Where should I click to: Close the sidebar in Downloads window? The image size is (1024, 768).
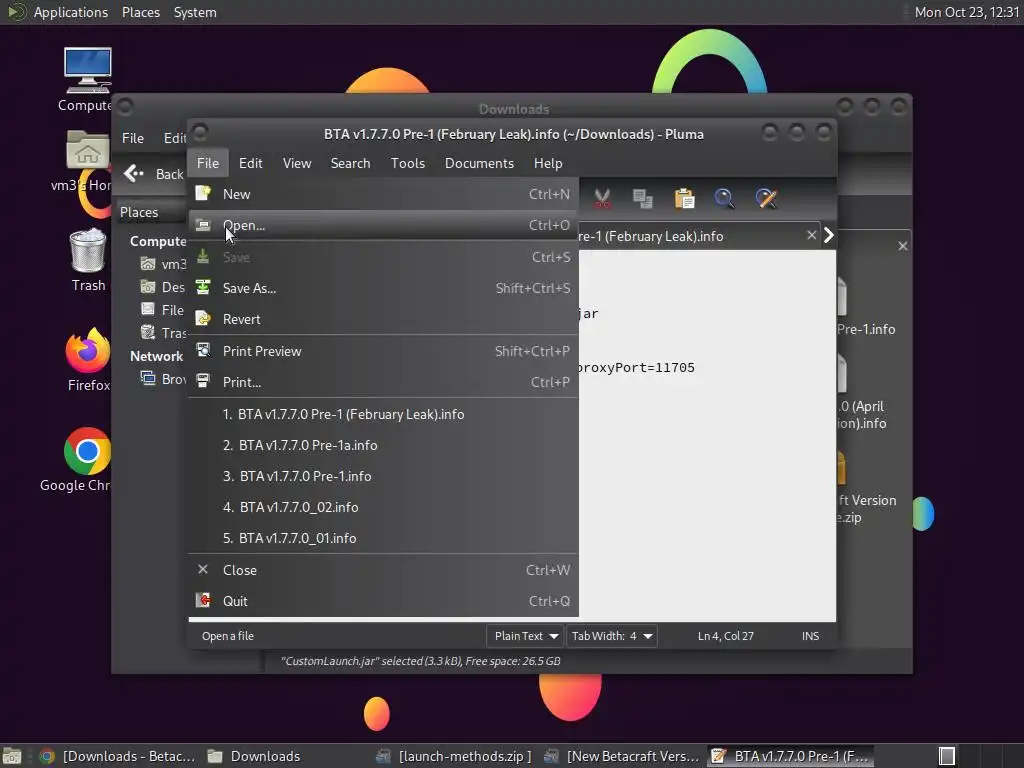click(903, 246)
